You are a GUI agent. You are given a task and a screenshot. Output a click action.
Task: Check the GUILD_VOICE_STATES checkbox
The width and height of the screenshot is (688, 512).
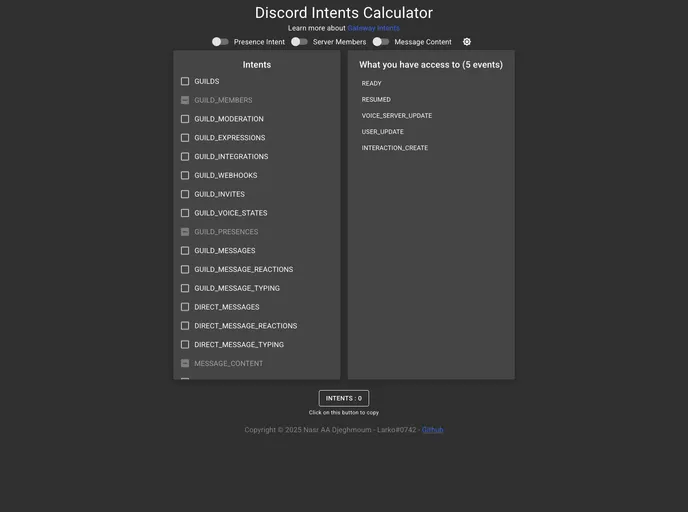click(x=185, y=213)
